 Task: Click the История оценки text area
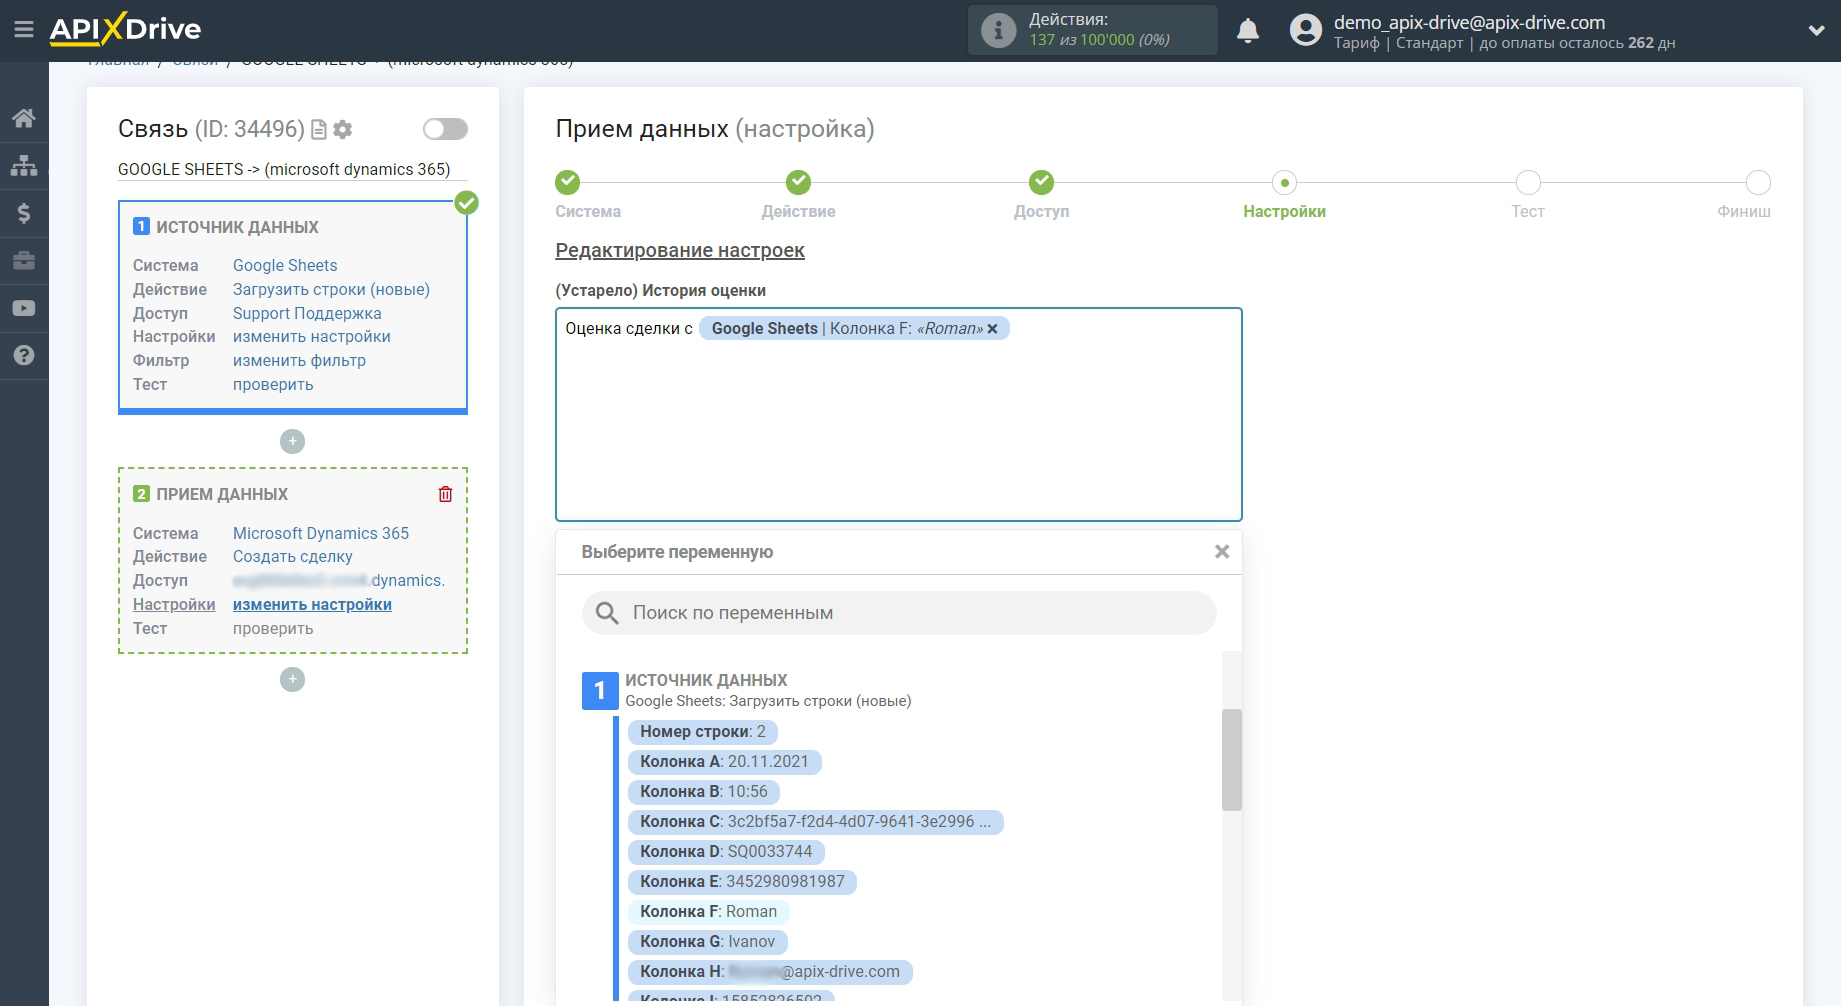coord(899,414)
